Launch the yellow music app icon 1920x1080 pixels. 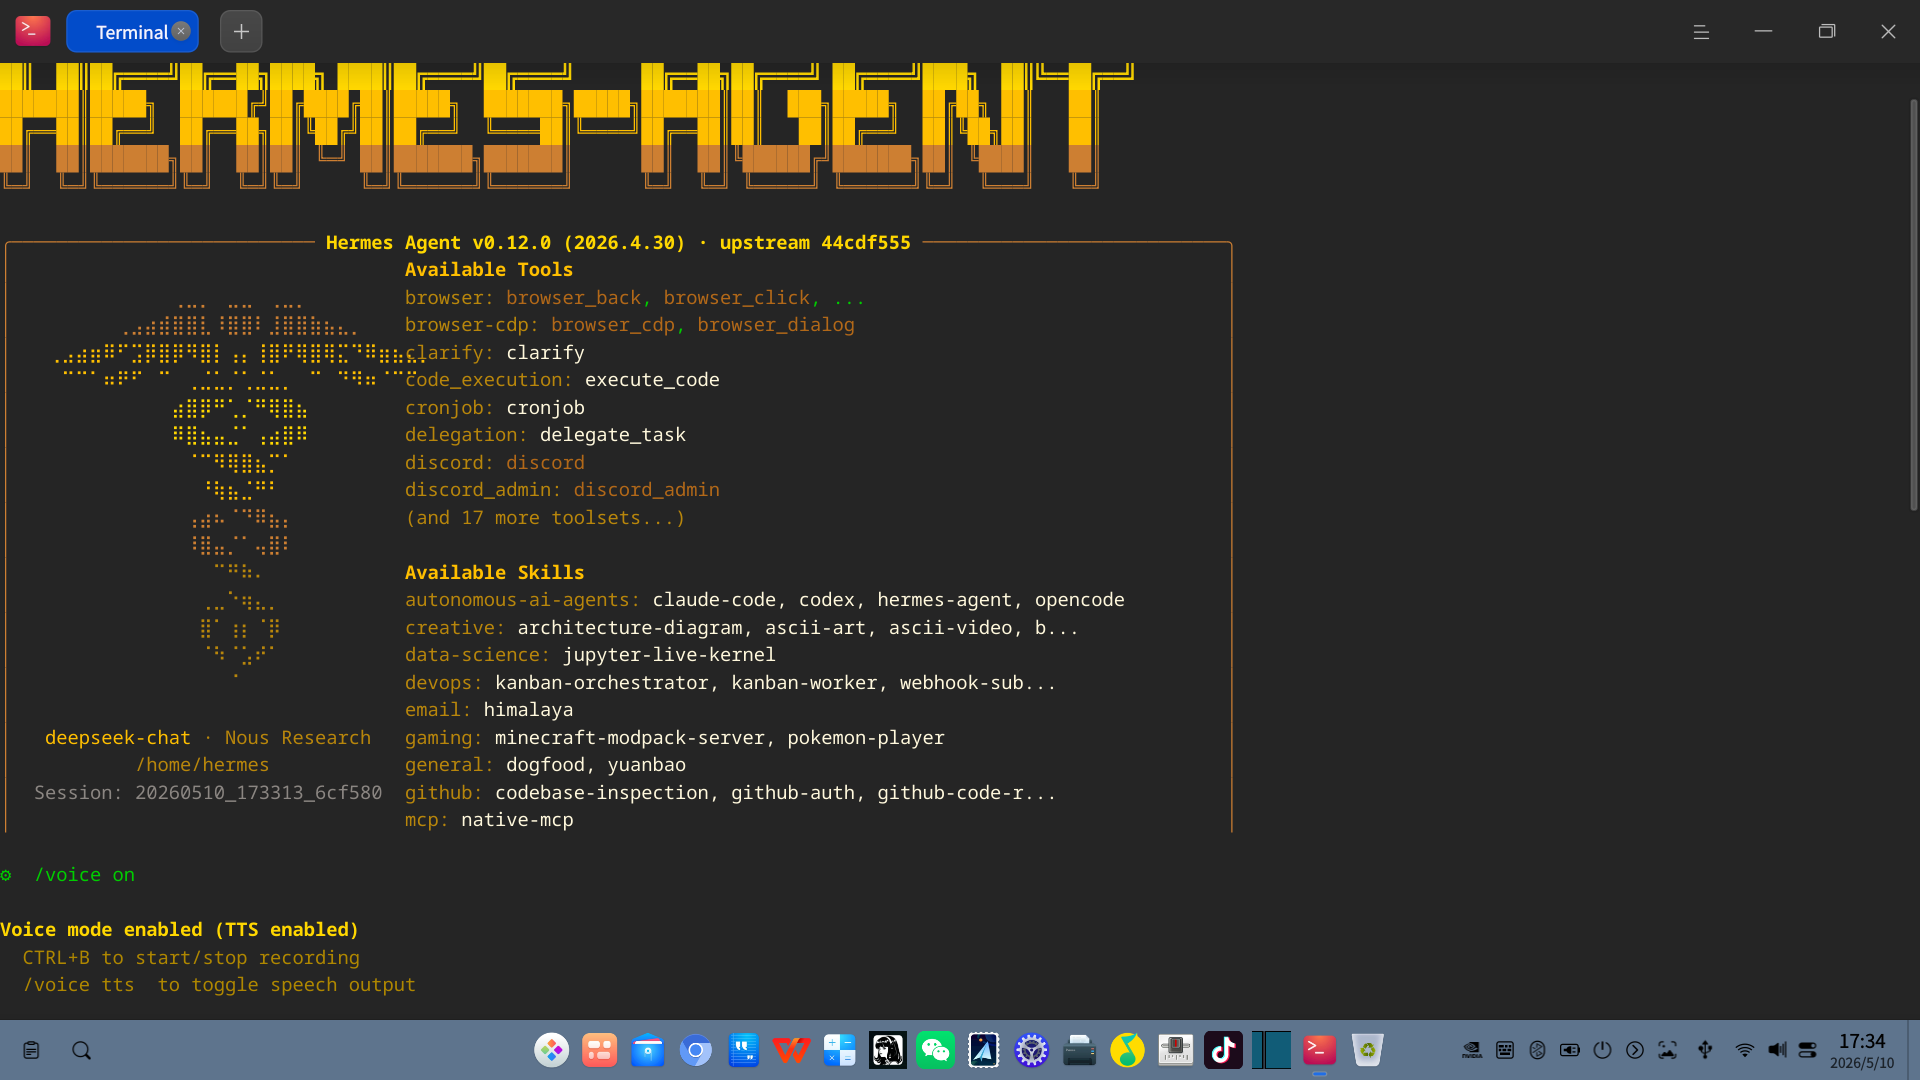pos(1127,1050)
